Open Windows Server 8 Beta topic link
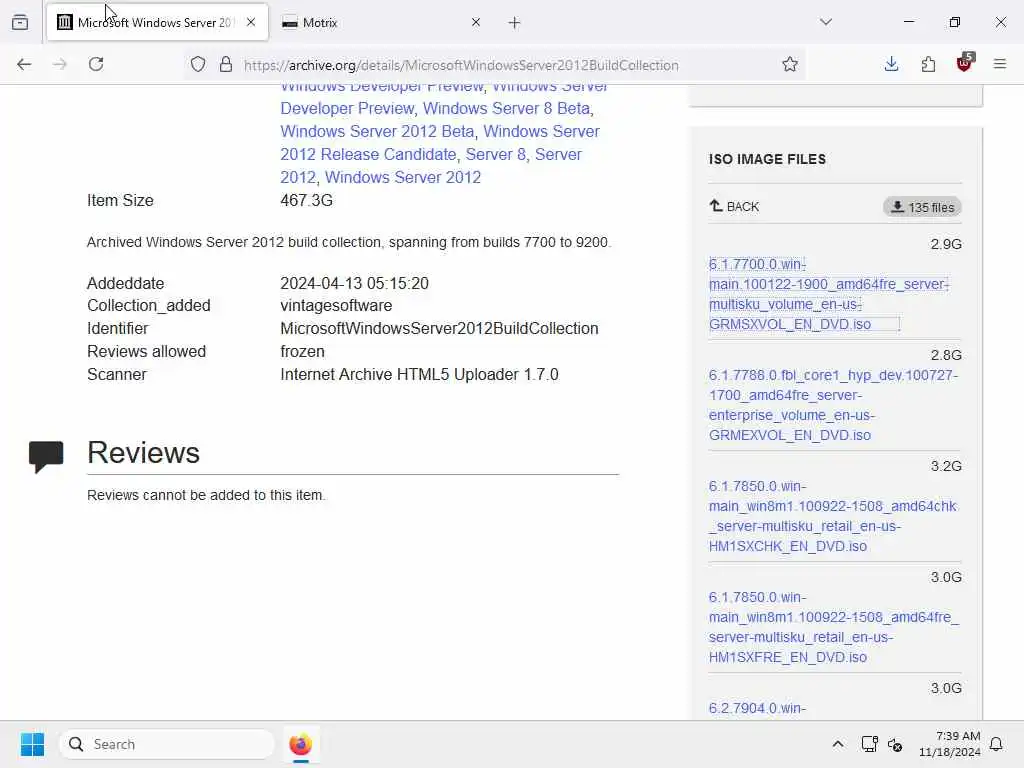The height and width of the screenshot is (768, 1024). [507, 108]
